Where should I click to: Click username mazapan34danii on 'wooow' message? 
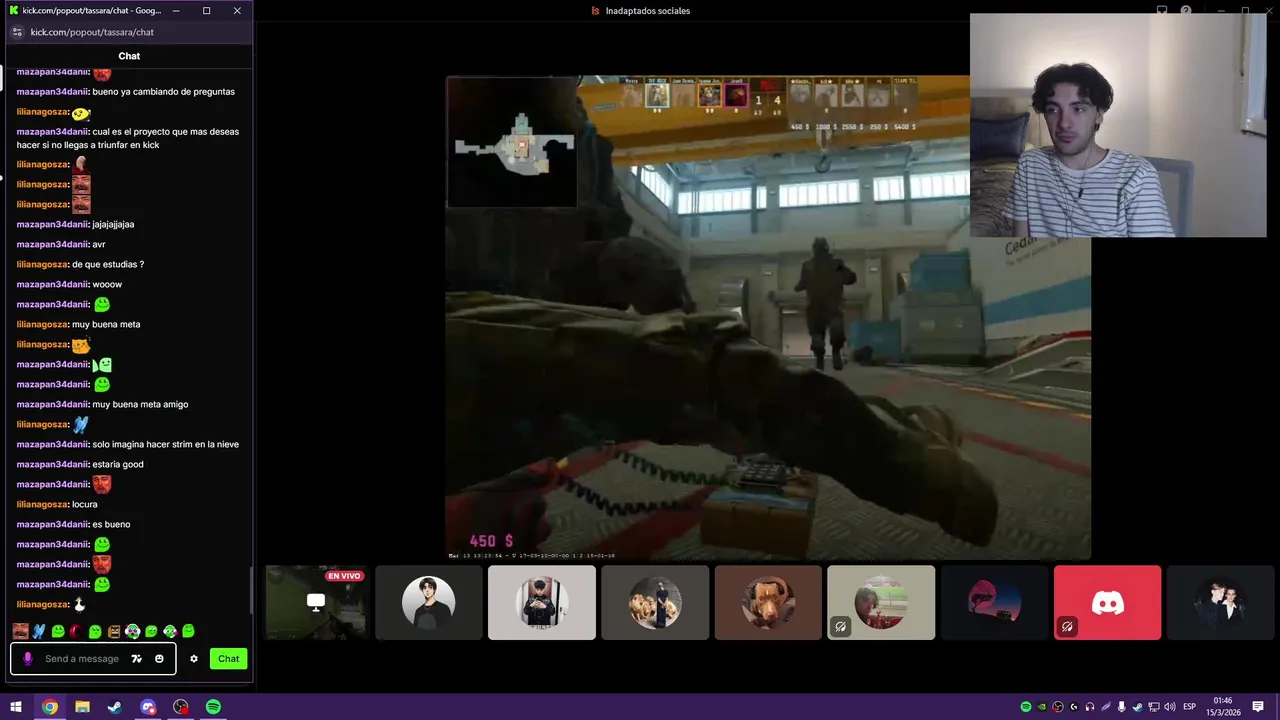pos(52,284)
